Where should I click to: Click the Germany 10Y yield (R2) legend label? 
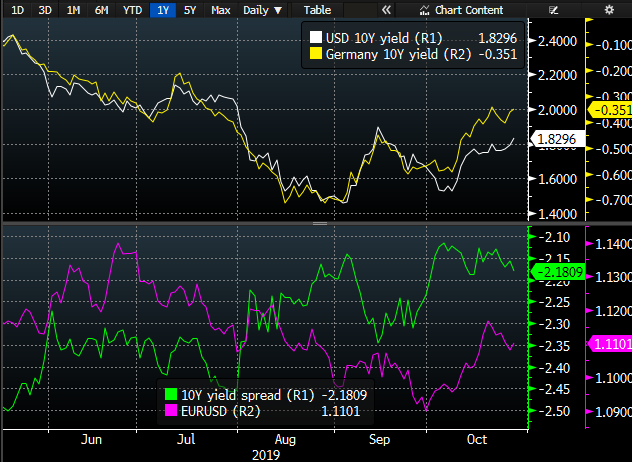point(398,54)
